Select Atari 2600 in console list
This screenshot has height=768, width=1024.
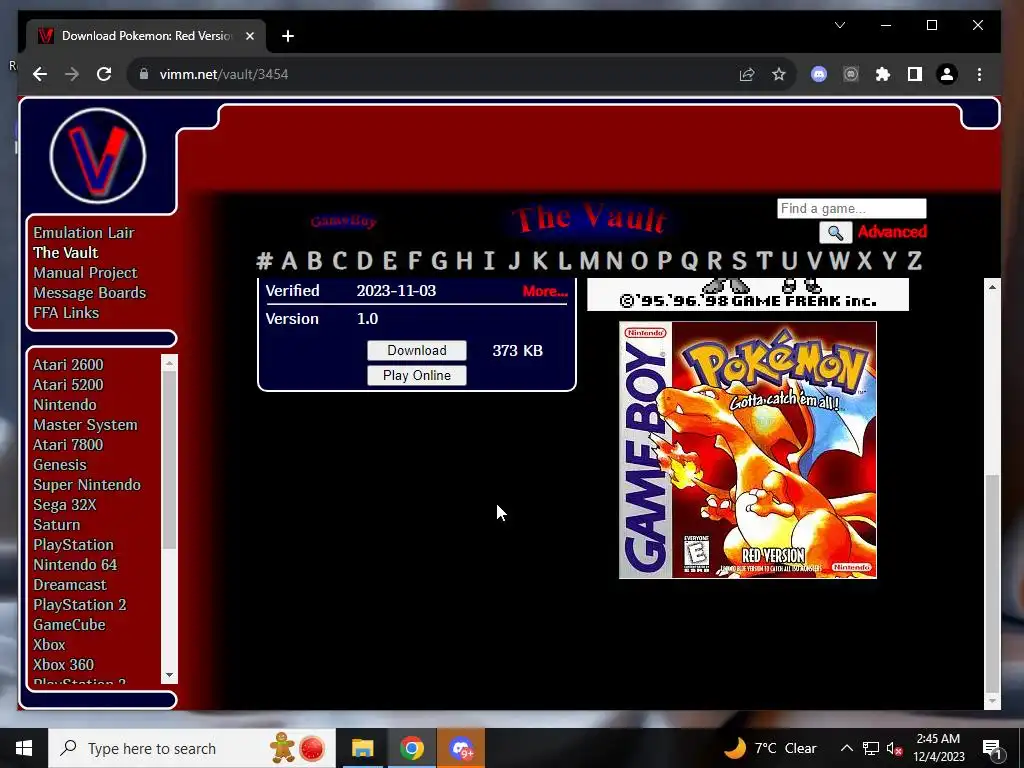tap(68, 364)
